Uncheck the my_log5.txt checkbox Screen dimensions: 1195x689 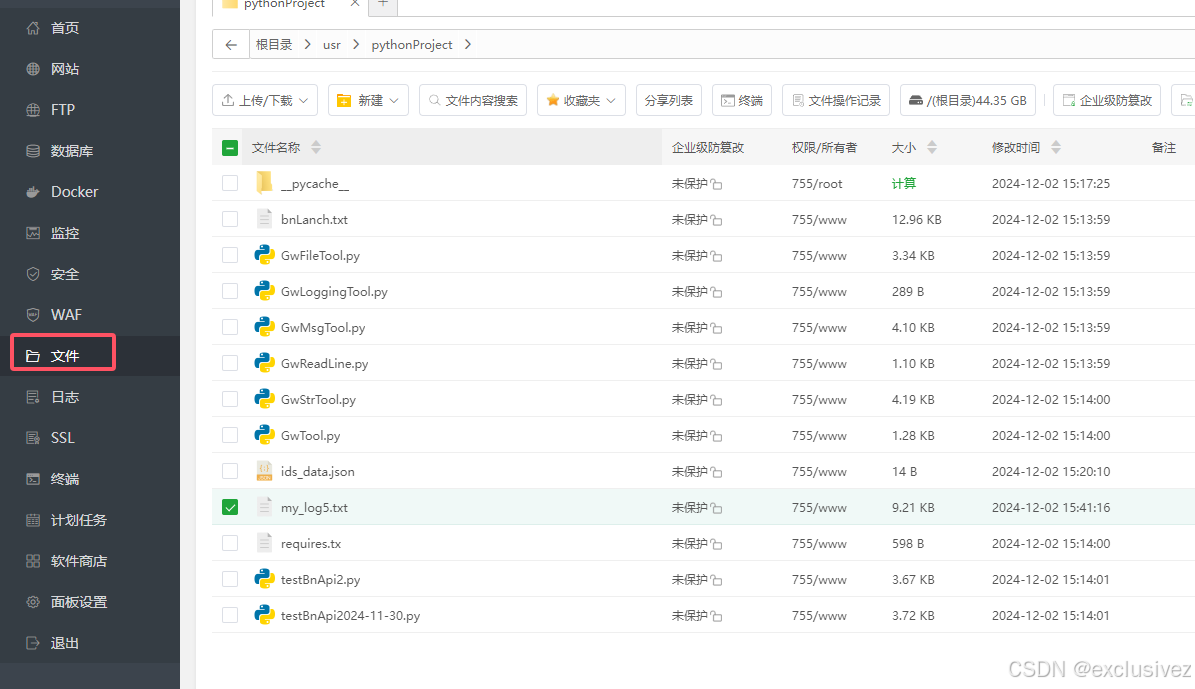click(x=230, y=507)
